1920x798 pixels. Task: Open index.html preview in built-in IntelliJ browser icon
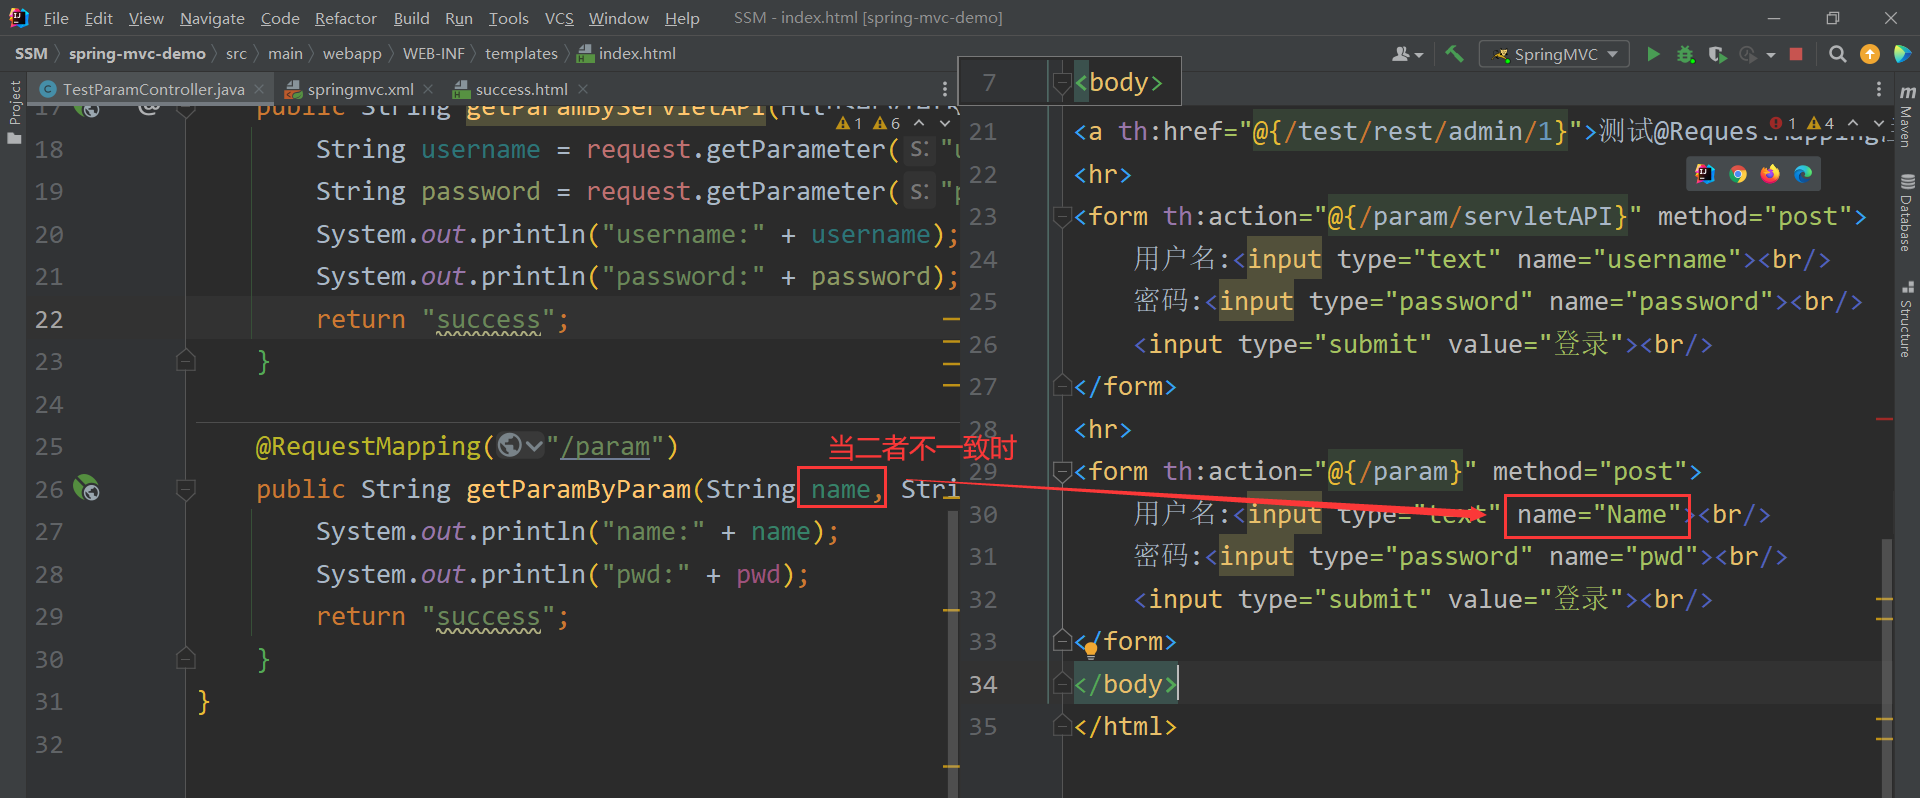[x=1705, y=174]
